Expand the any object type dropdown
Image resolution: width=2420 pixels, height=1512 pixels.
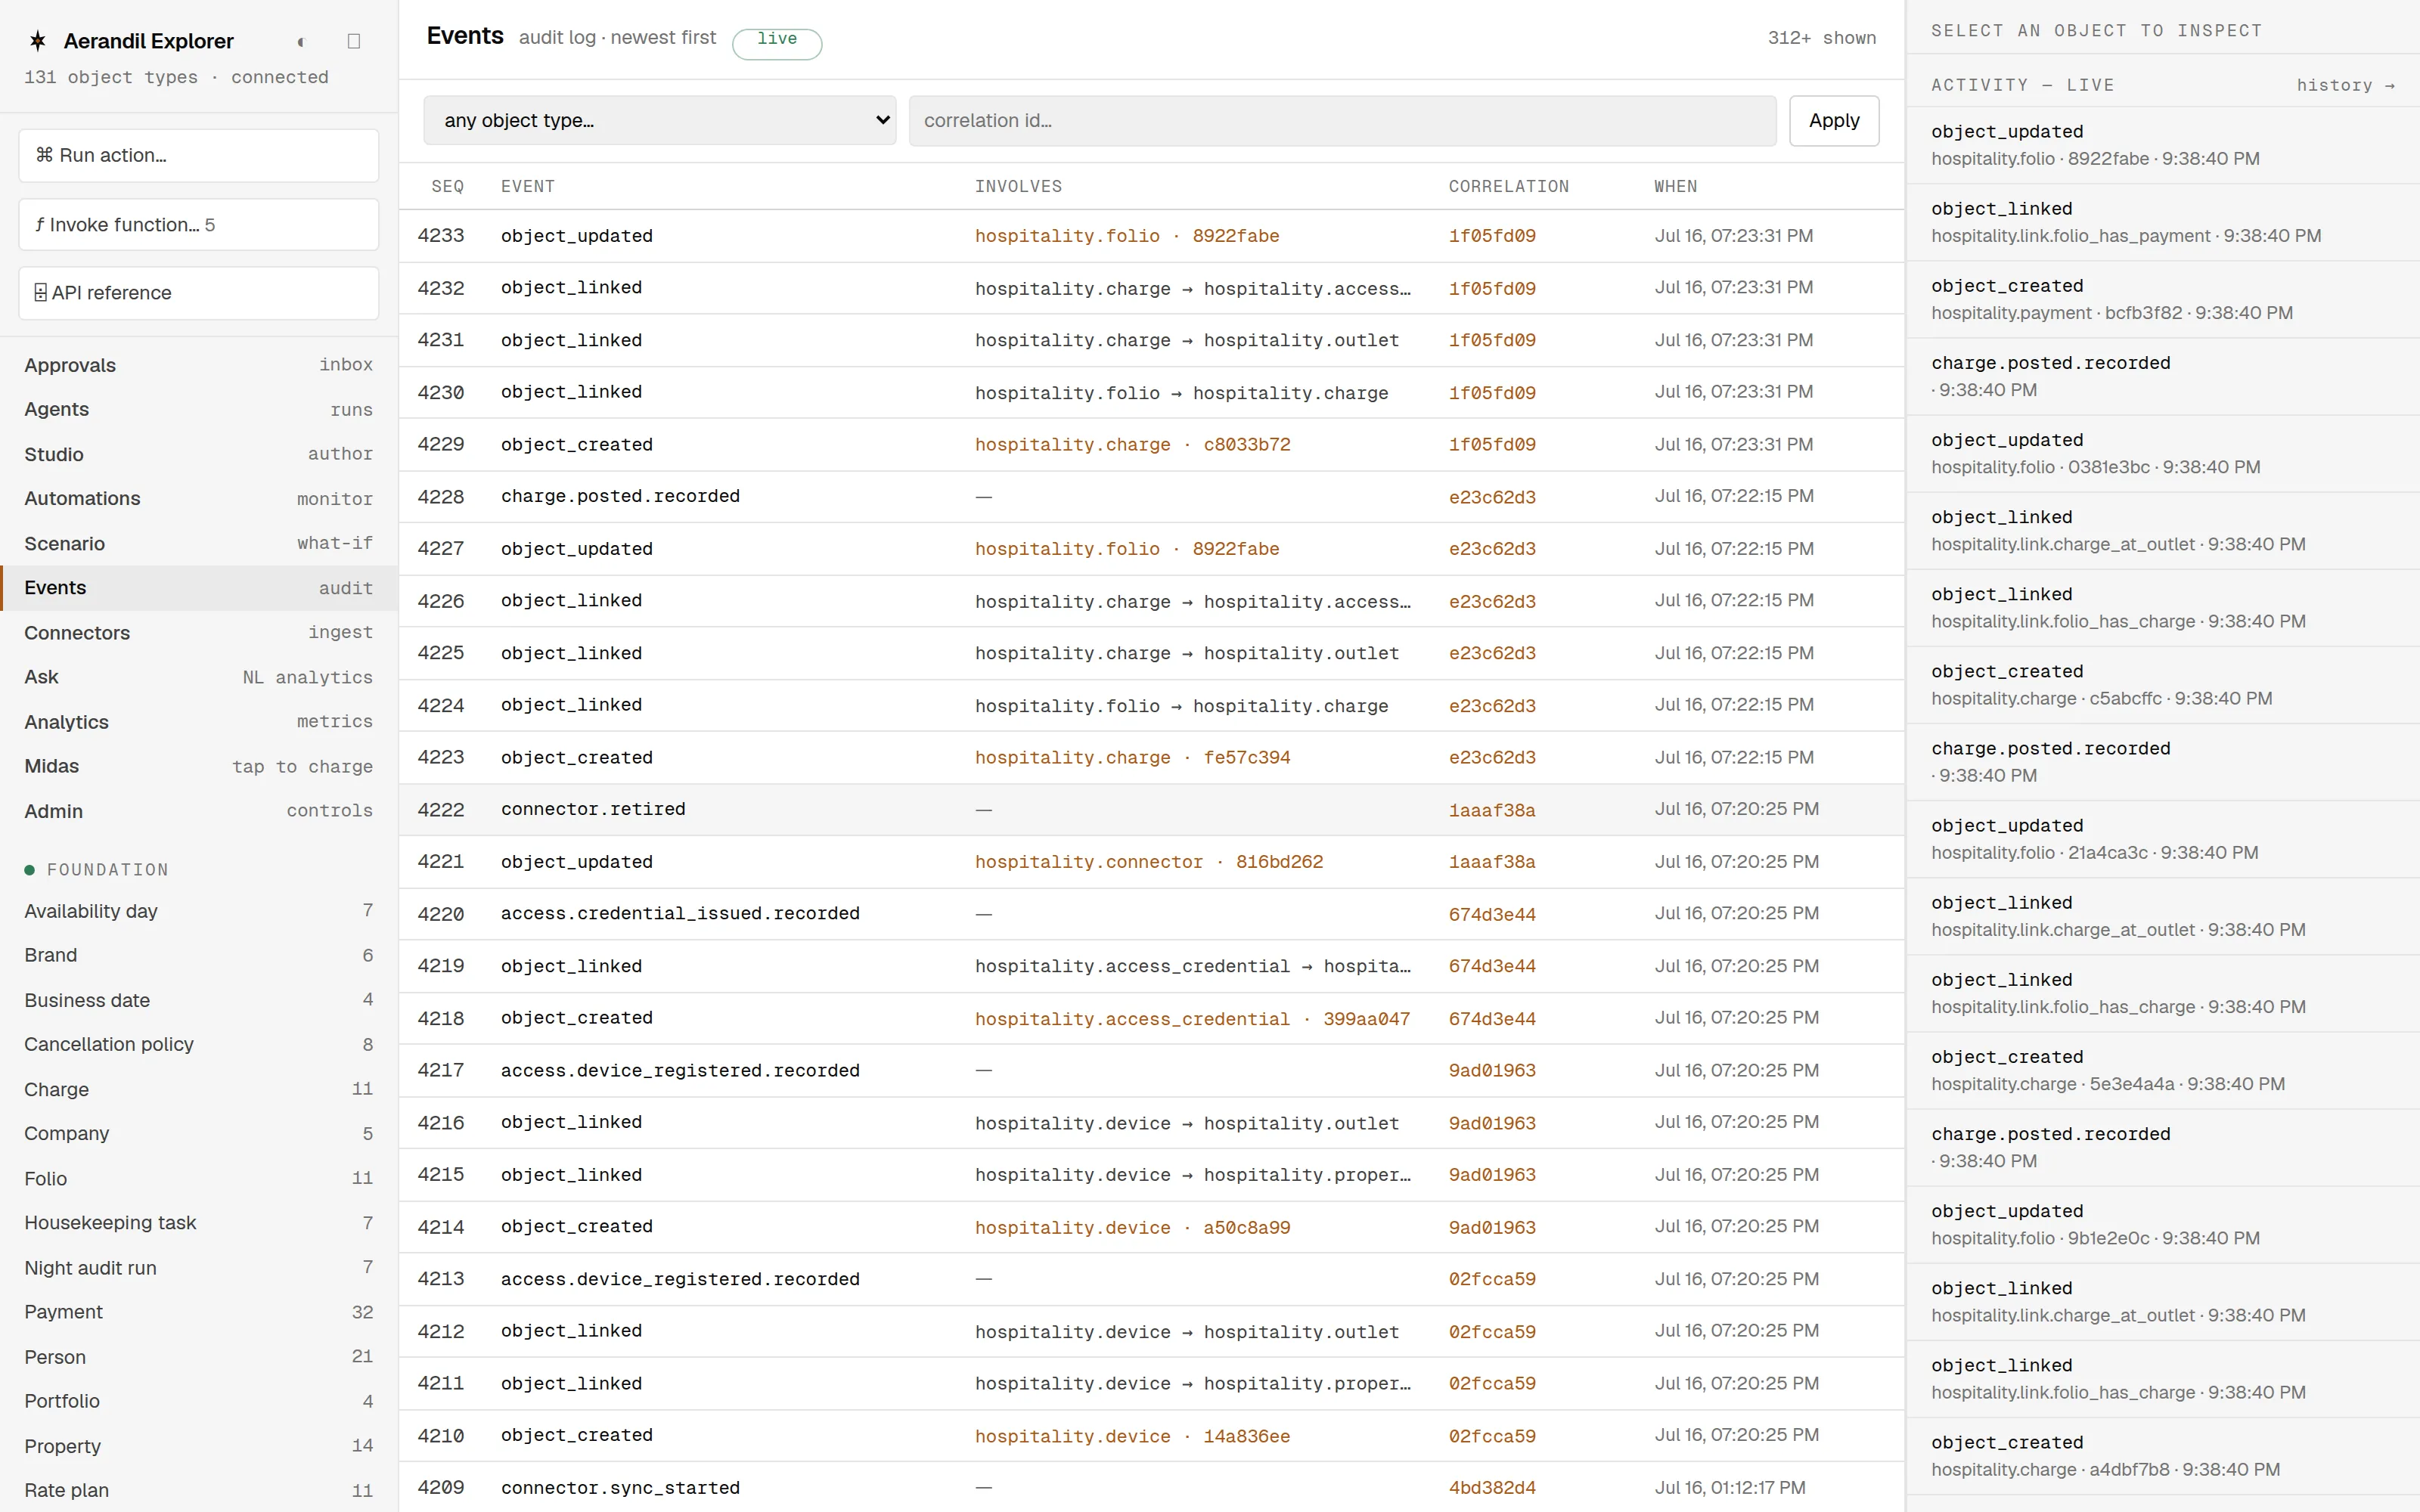660,120
